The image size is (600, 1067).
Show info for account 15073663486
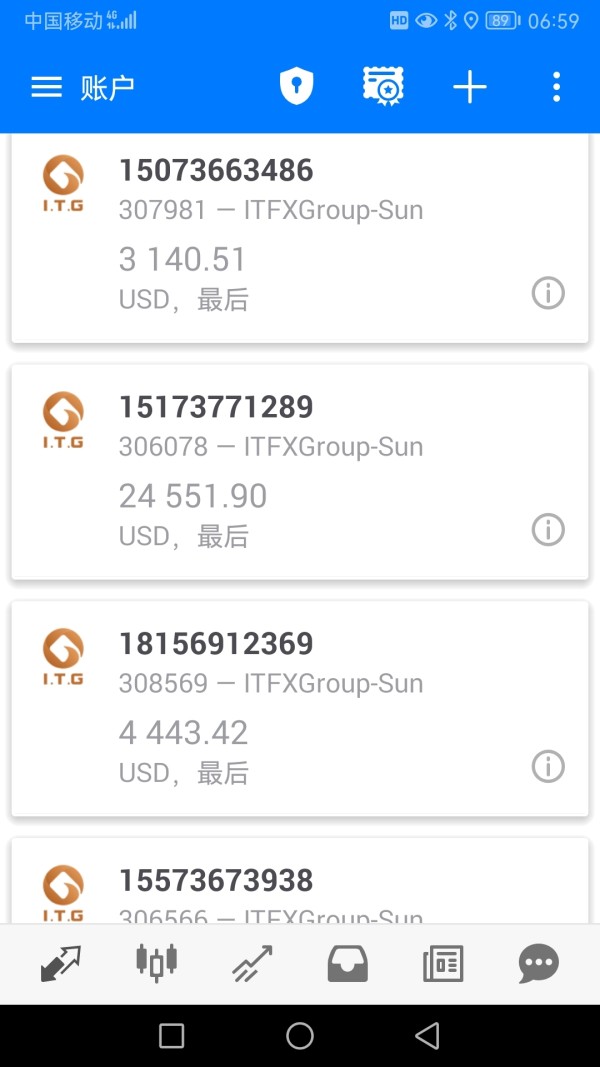tap(547, 293)
